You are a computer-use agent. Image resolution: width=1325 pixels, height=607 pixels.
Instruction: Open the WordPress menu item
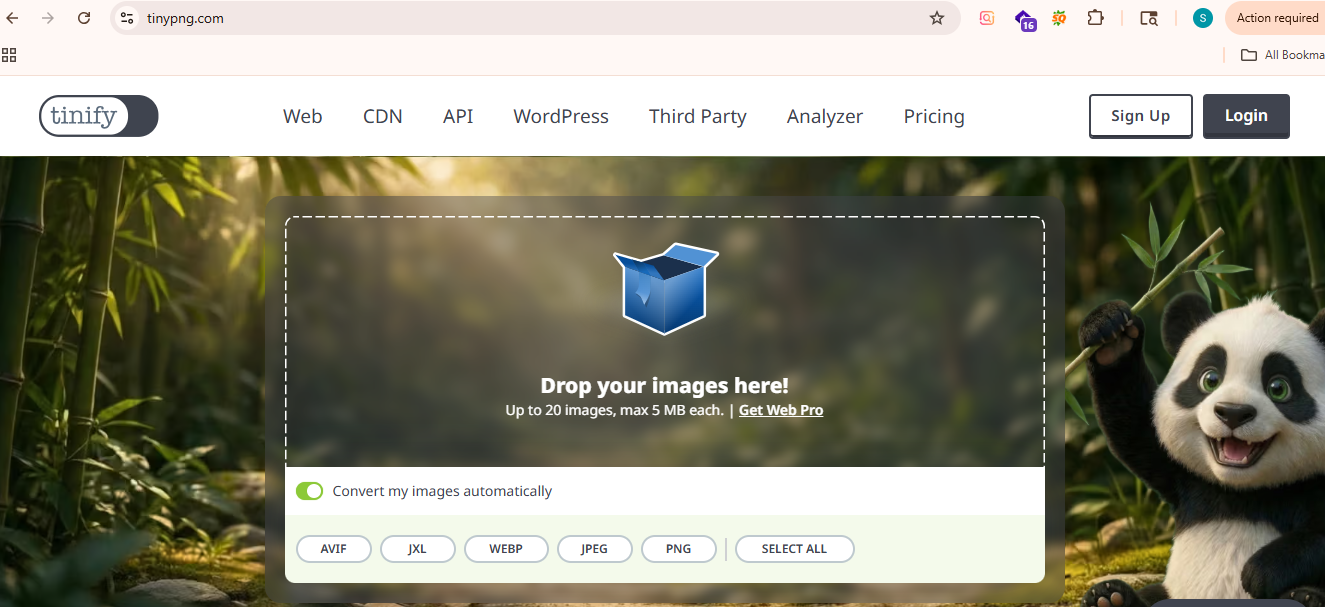point(561,116)
